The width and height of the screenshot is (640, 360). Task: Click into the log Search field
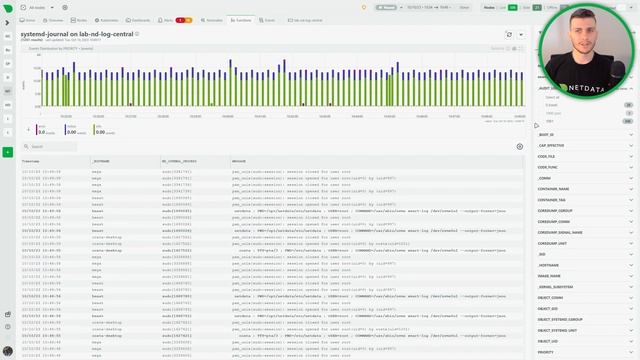click(x=50, y=147)
